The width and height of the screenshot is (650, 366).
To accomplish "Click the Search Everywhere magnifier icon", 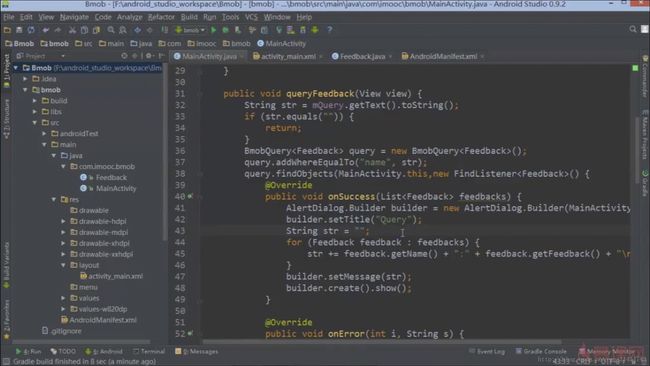I will pyautogui.click(x=633, y=29).
